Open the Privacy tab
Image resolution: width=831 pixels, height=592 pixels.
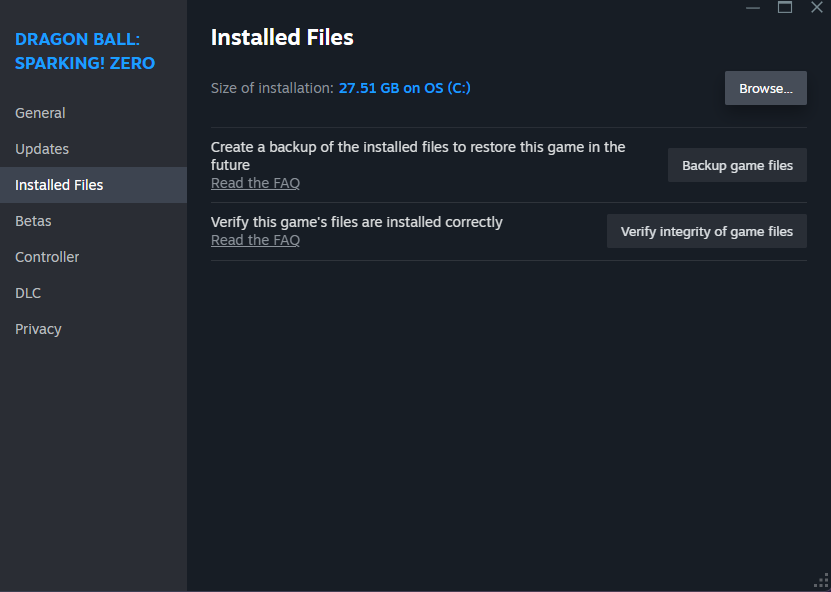38,329
